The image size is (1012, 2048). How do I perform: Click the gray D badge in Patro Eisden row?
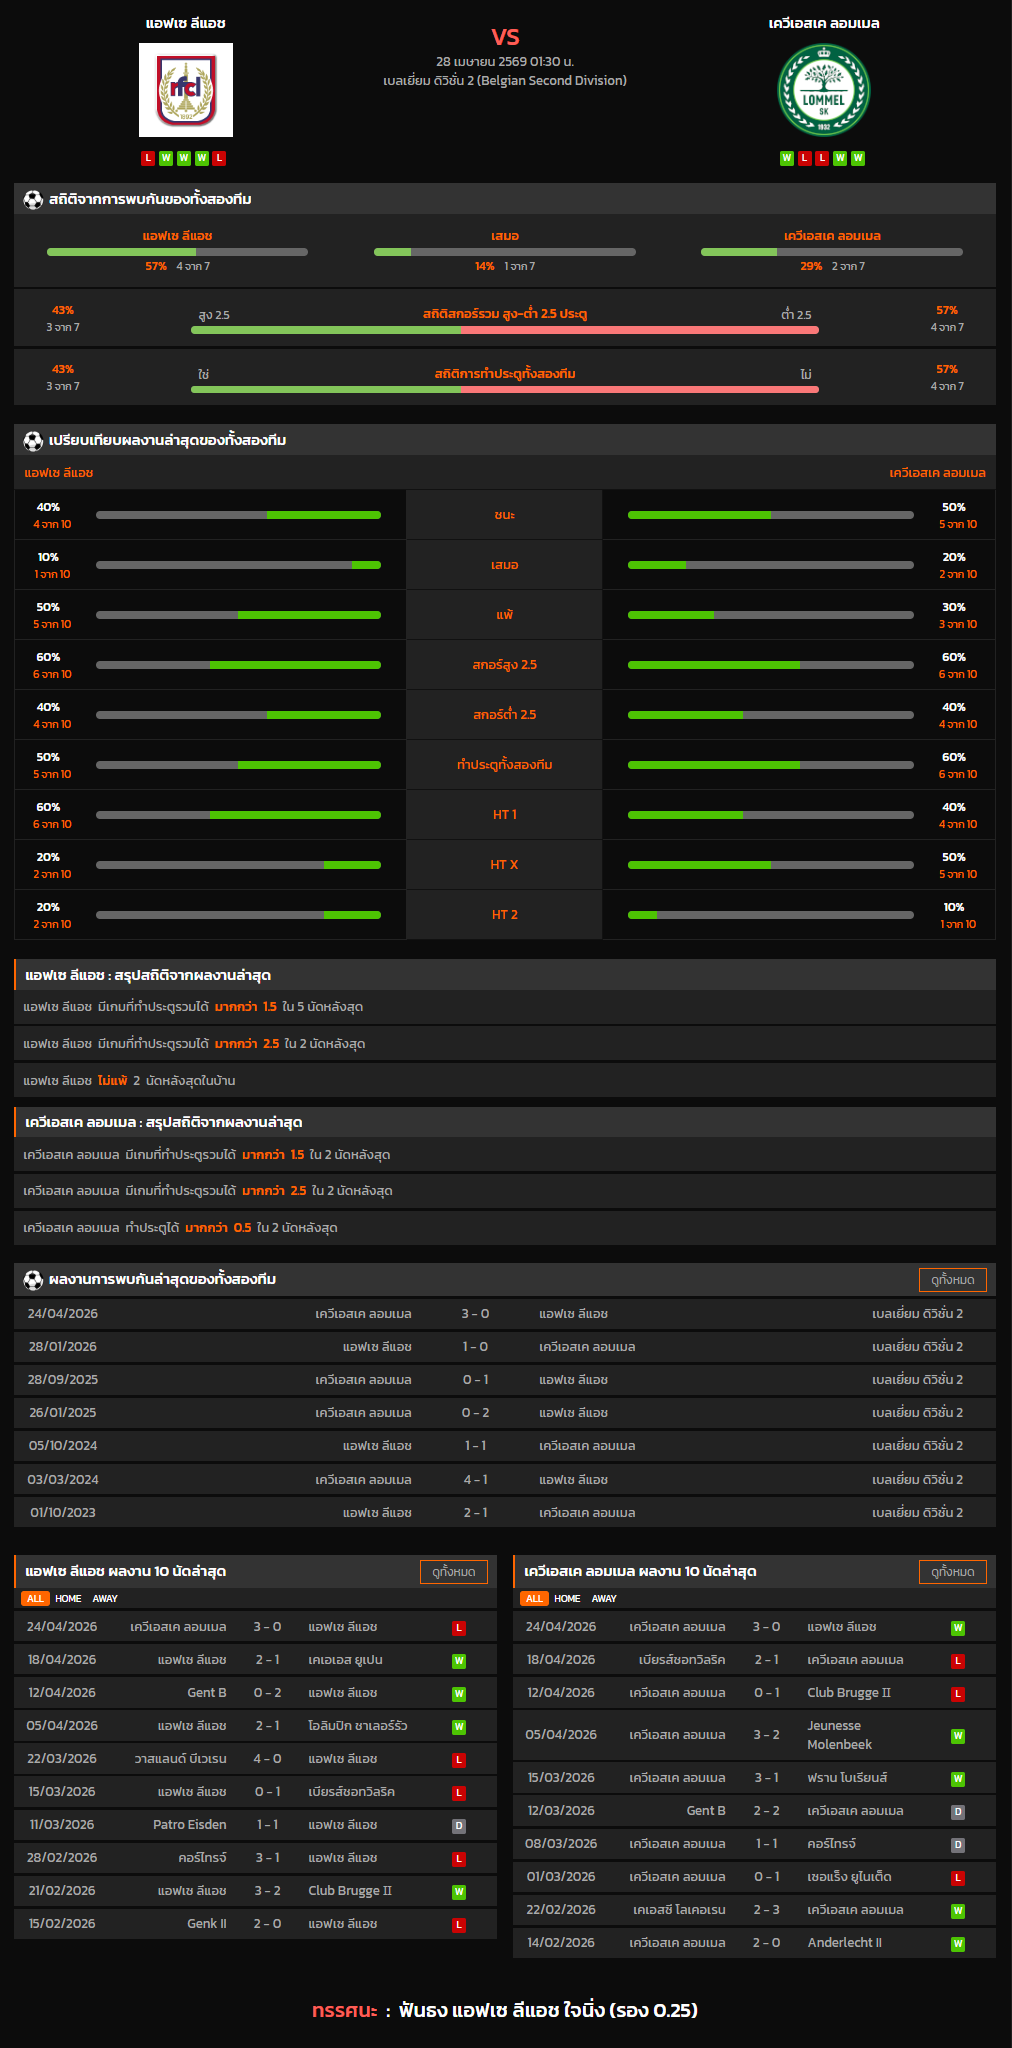(x=459, y=1826)
